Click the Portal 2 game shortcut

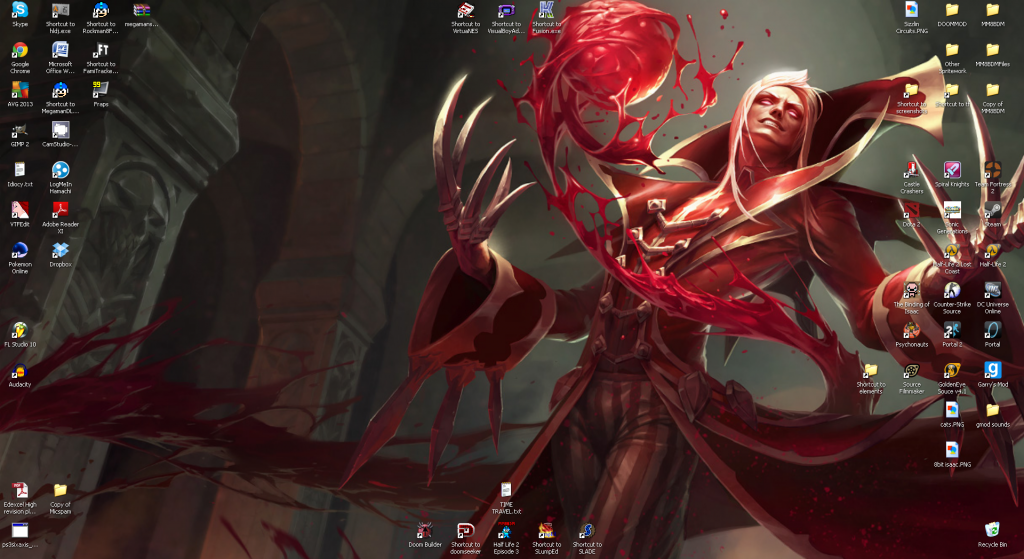952,330
